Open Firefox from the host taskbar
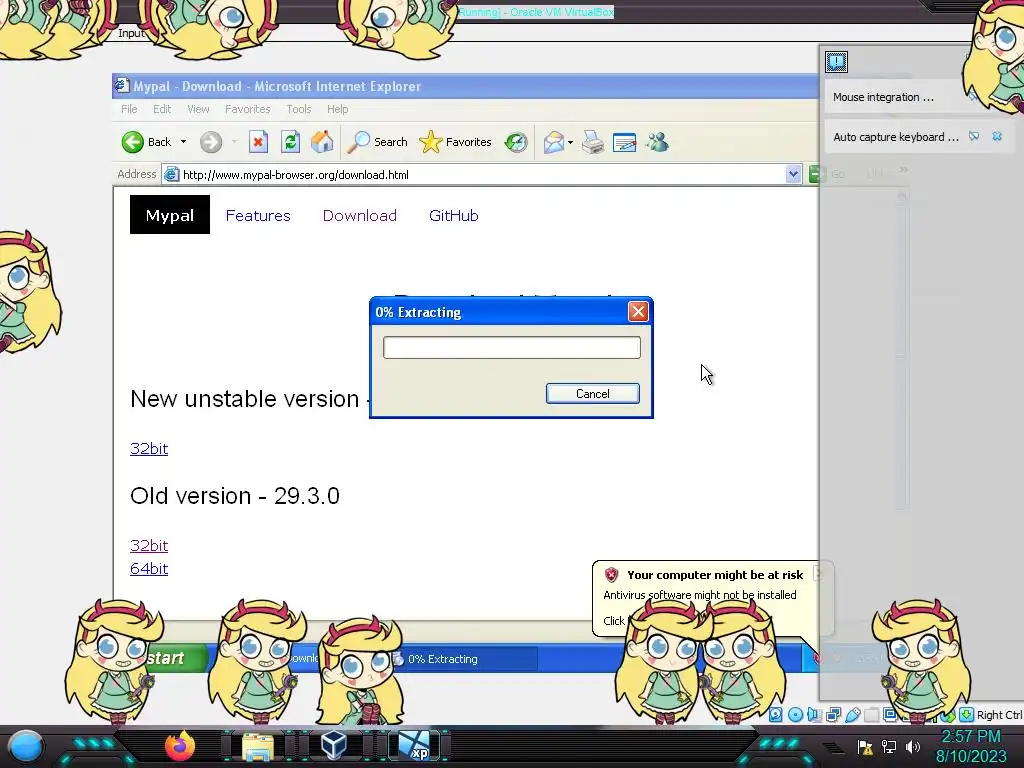 [x=180, y=746]
